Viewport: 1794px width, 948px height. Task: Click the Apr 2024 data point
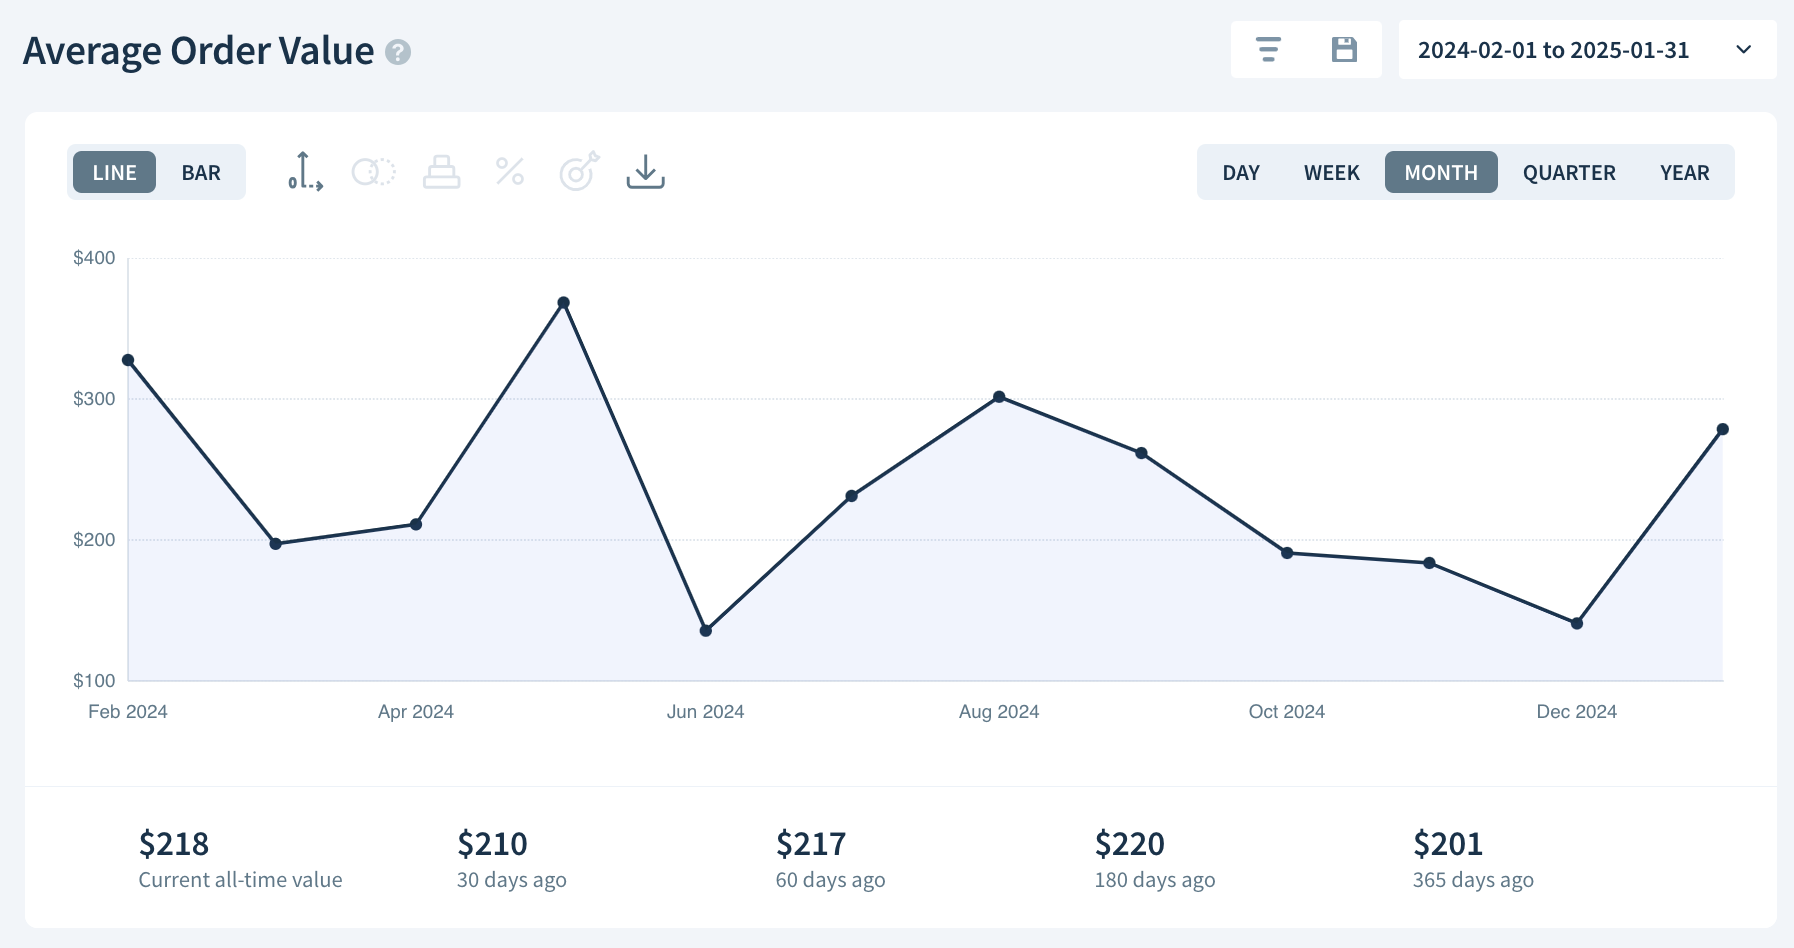[416, 524]
